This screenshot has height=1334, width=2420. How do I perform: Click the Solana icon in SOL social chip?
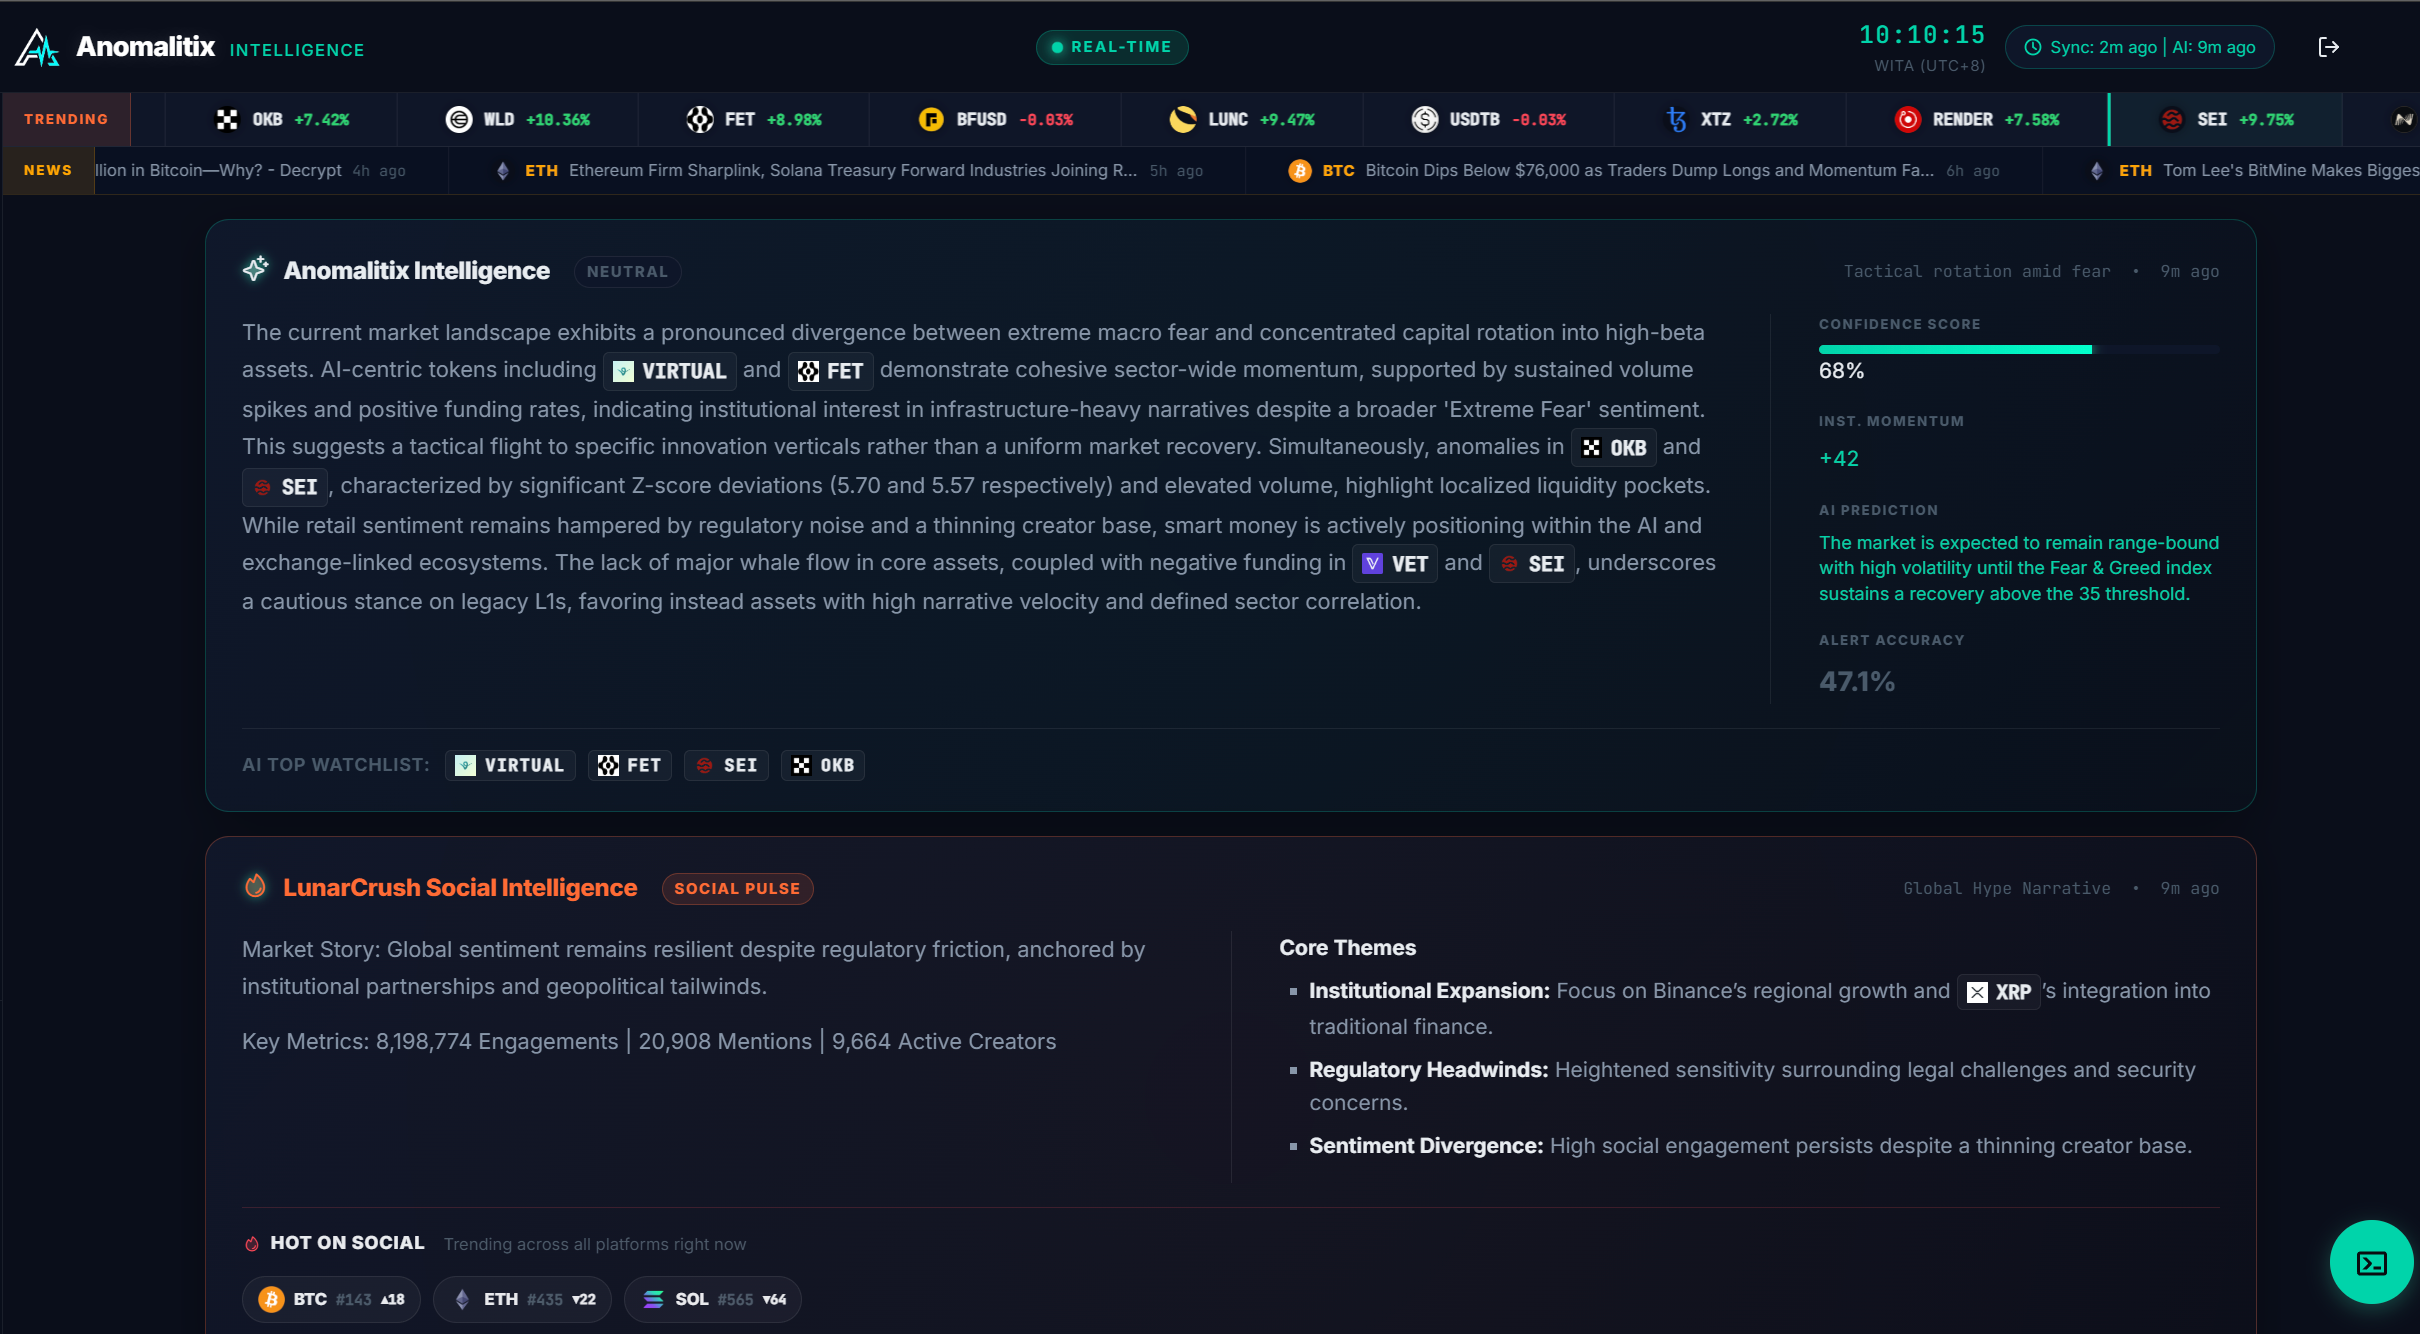(653, 1299)
